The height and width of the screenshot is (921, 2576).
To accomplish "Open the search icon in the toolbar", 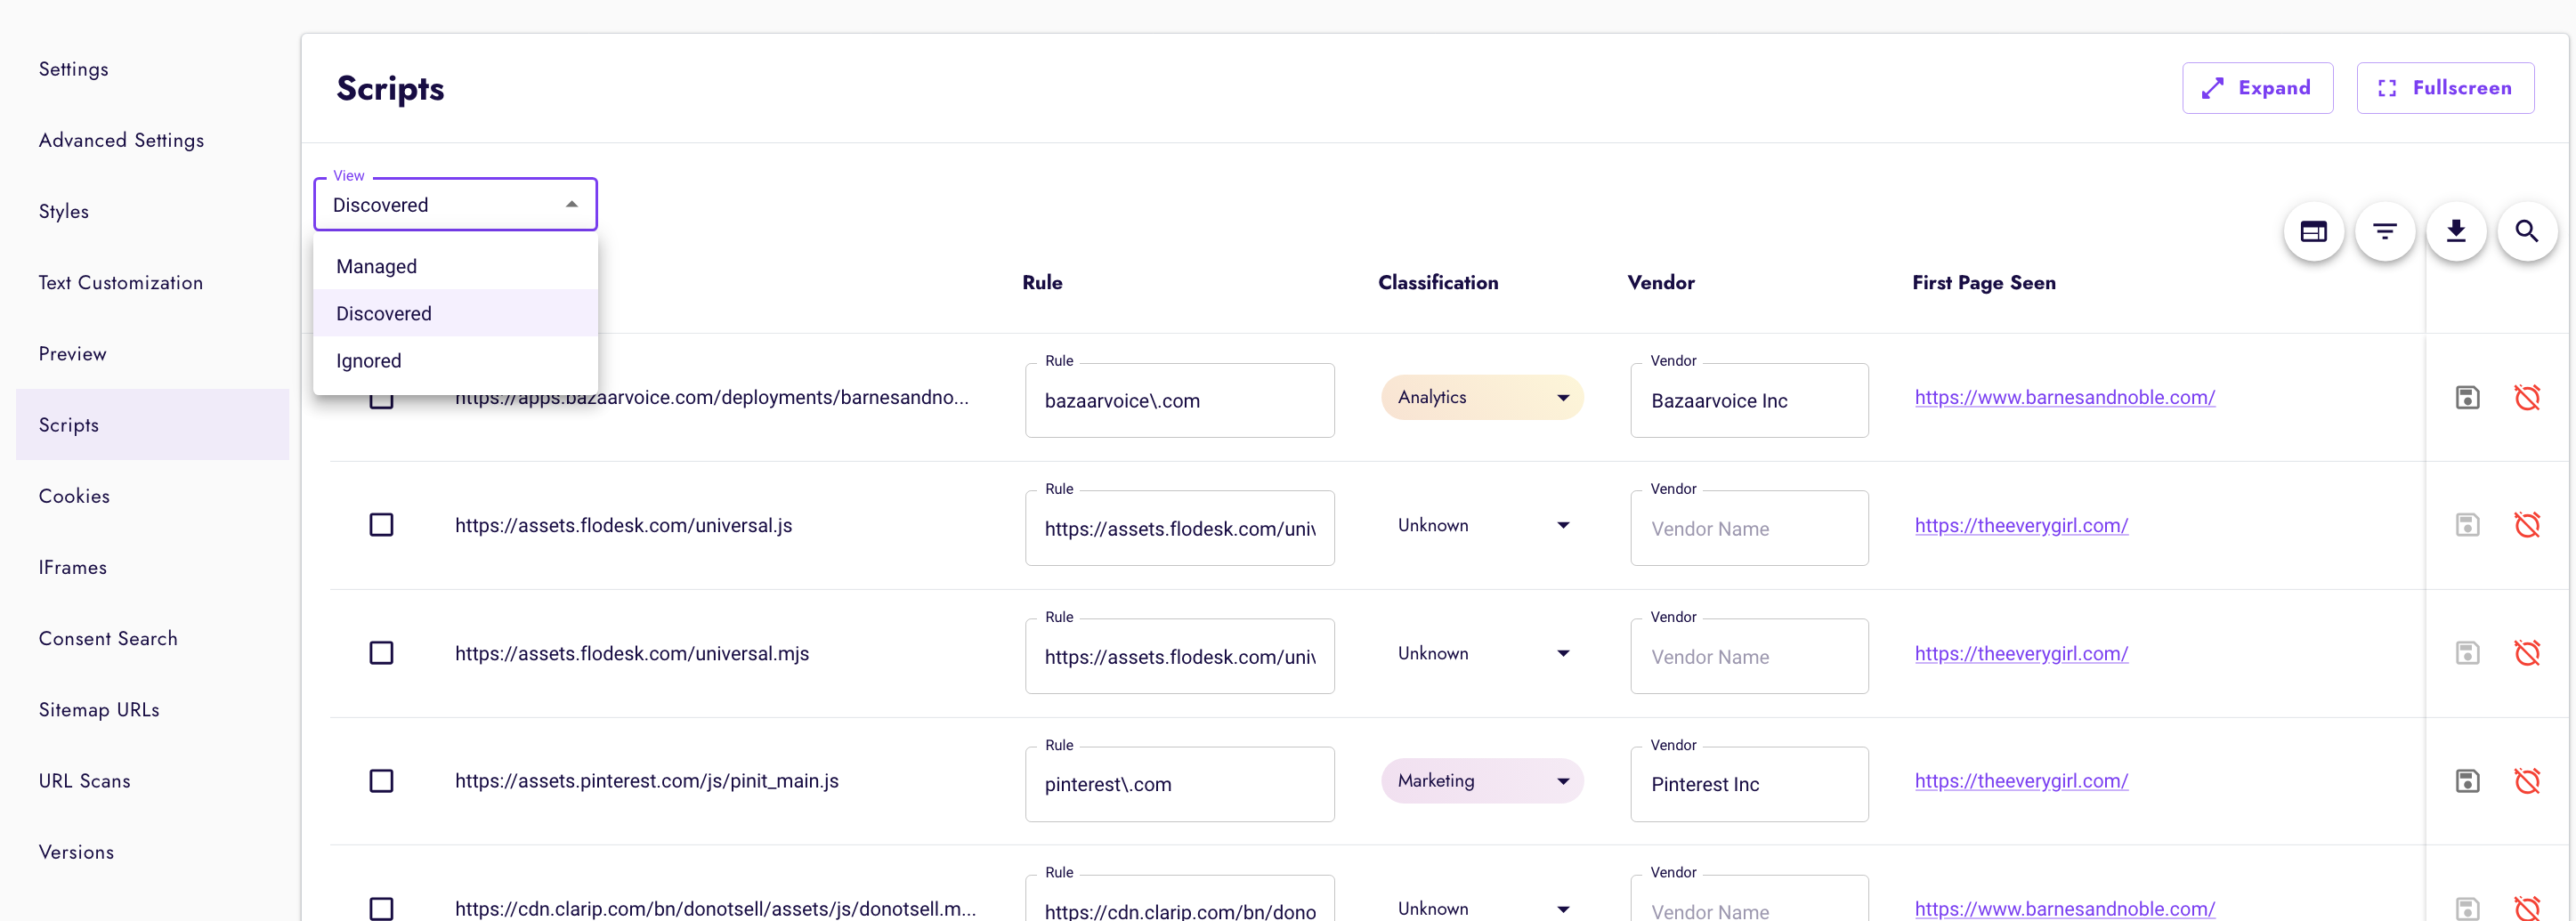I will click(x=2528, y=231).
